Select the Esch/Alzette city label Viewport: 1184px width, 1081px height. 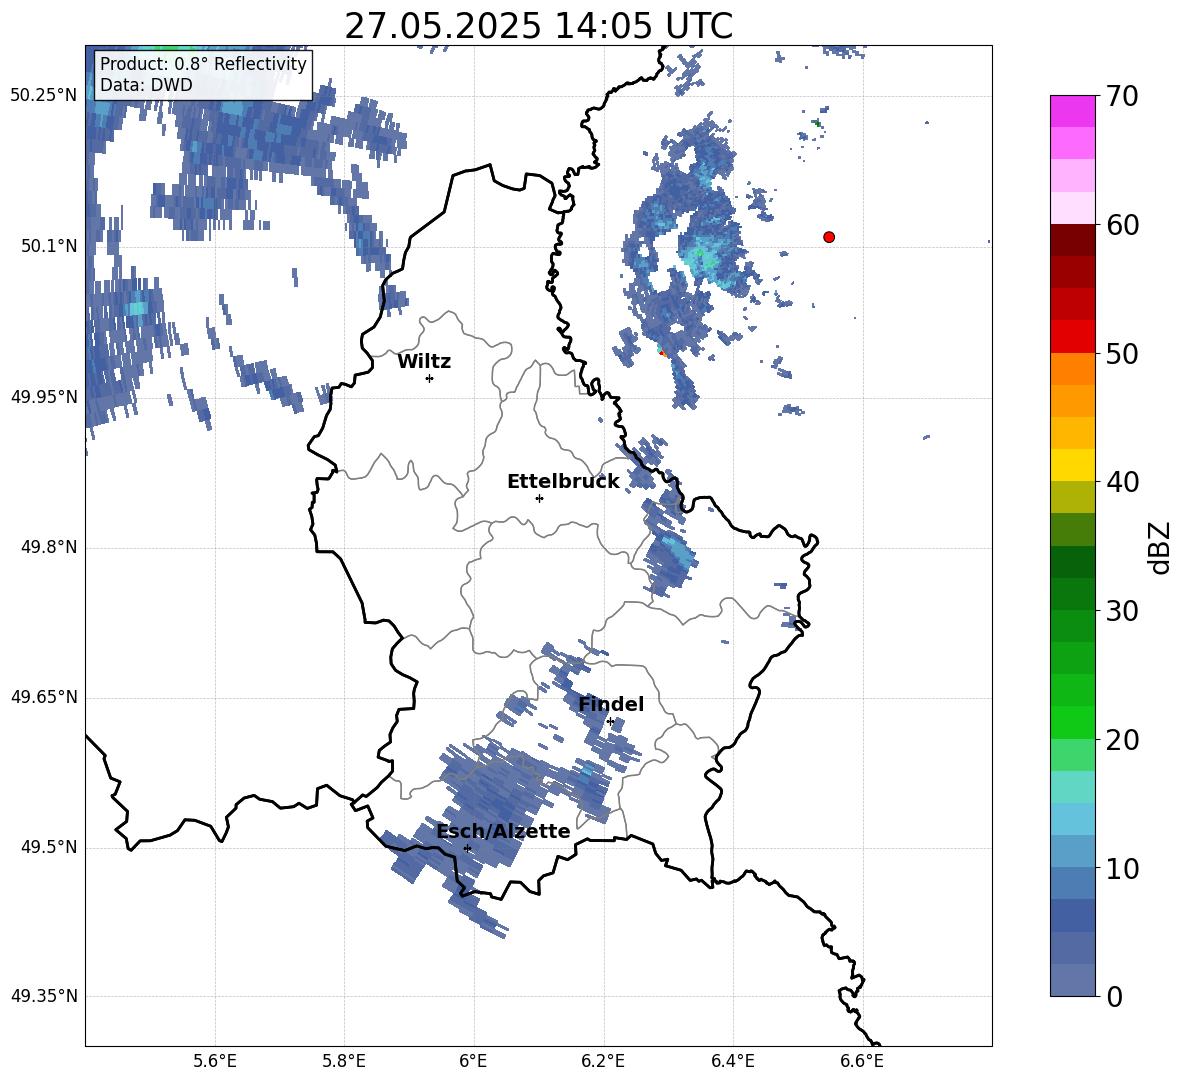pyautogui.click(x=503, y=831)
